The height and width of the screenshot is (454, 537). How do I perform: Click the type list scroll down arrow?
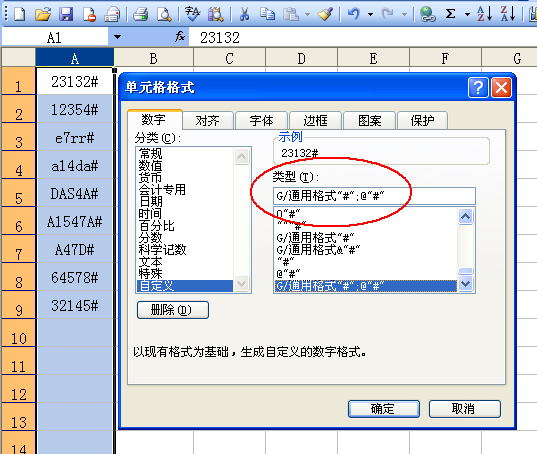pyautogui.click(x=465, y=283)
